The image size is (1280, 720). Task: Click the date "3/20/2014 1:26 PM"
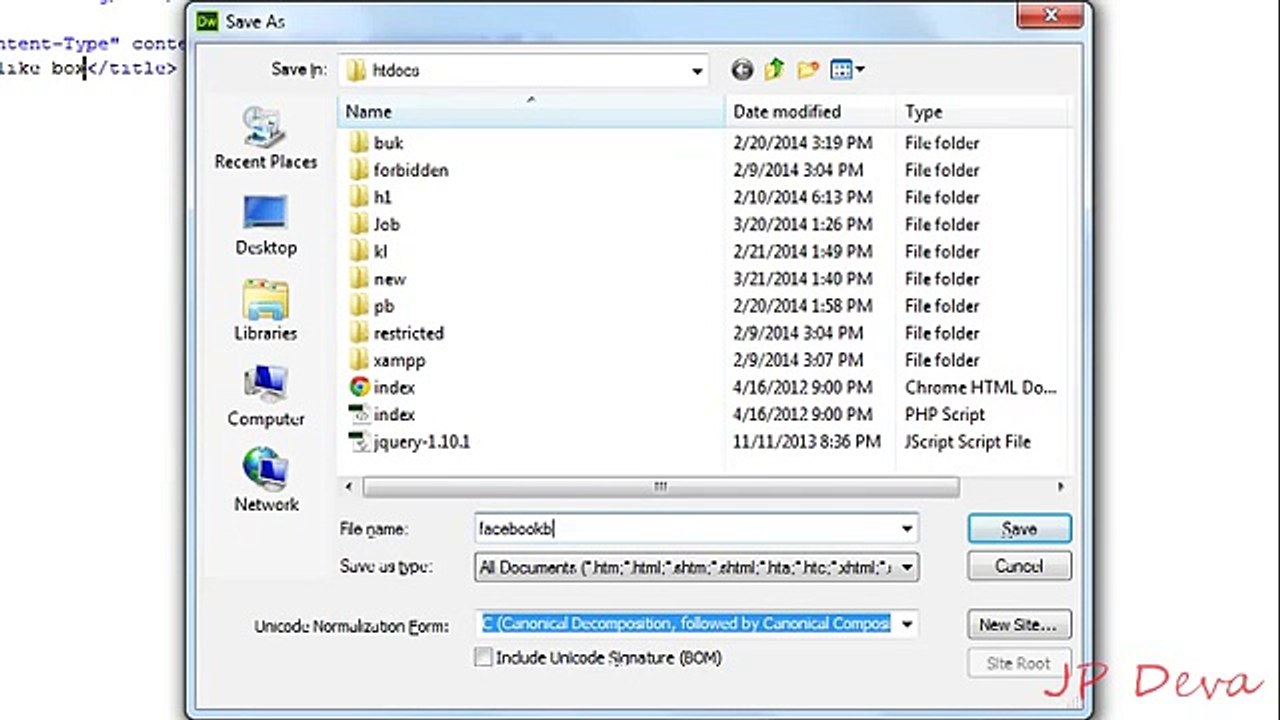[802, 224]
